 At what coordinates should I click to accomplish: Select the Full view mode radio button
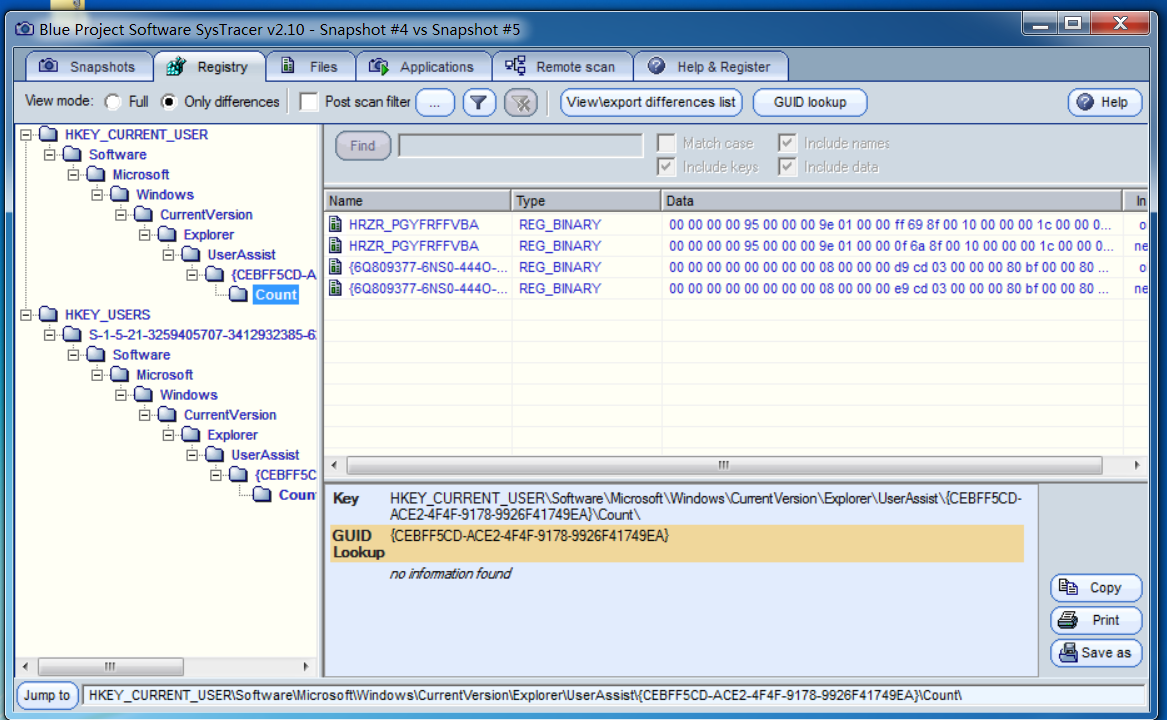click(x=113, y=102)
